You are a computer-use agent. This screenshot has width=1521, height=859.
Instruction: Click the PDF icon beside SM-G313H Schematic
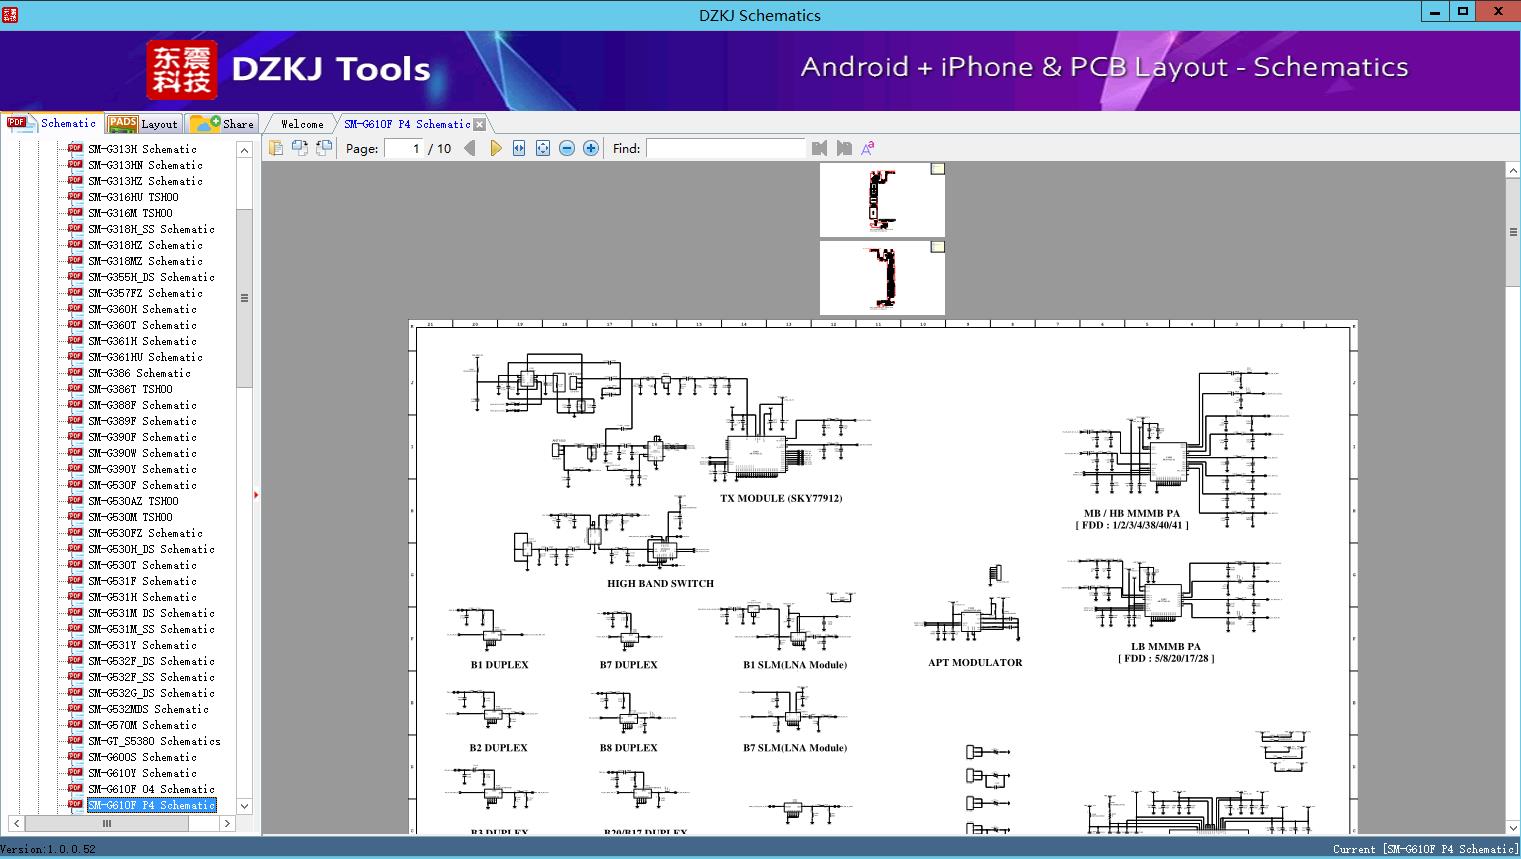tap(75, 148)
